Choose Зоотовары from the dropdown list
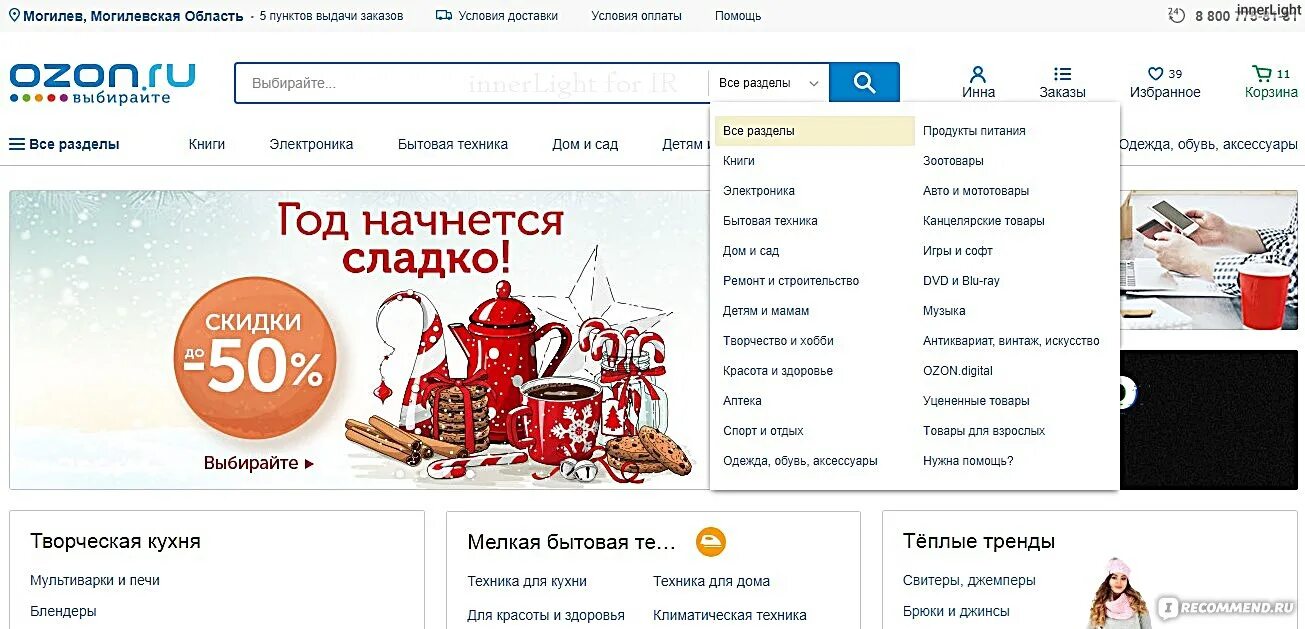Viewport: 1305px width, 629px height. (953, 161)
